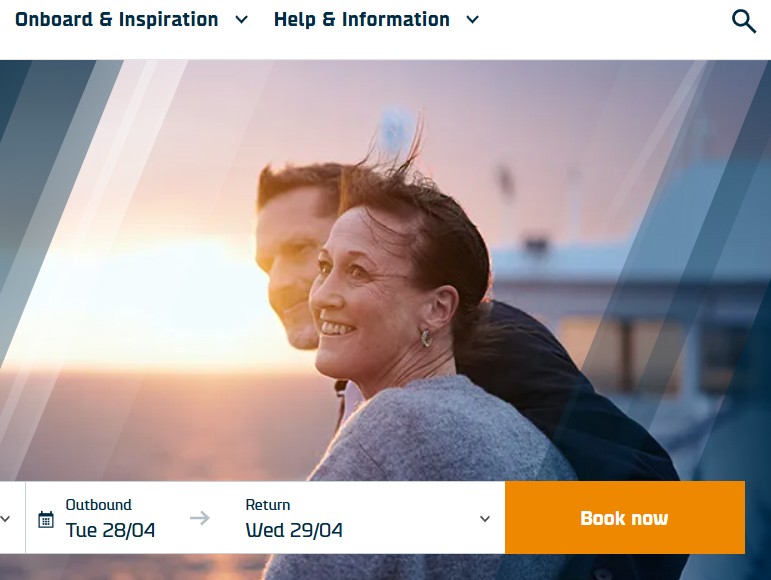Expand chevron next to Onboard & Inspiration
The height and width of the screenshot is (580, 771).
[x=241, y=20]
